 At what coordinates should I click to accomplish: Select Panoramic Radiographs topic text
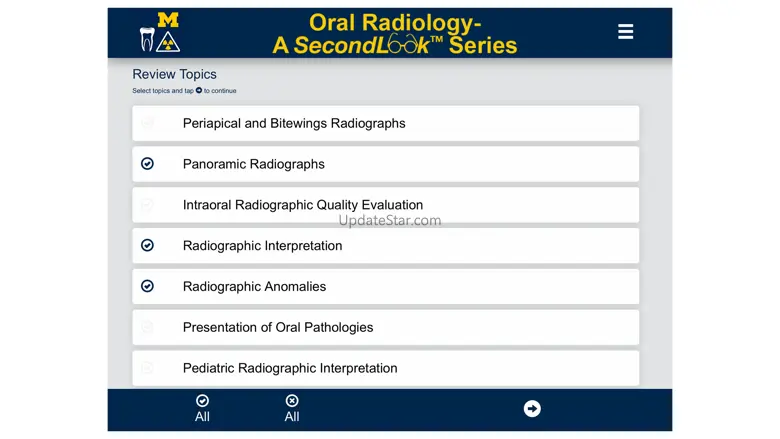(254, 164)
